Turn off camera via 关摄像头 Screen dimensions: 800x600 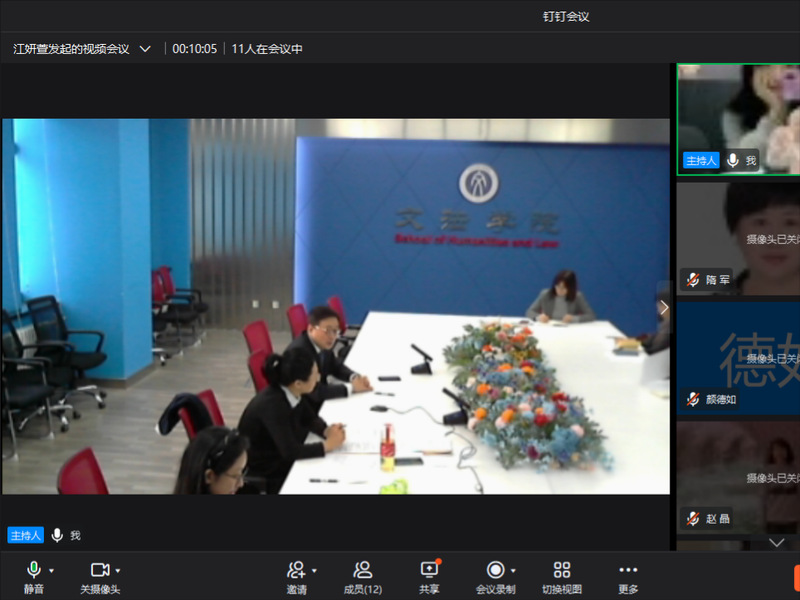(x=99, y=569)
